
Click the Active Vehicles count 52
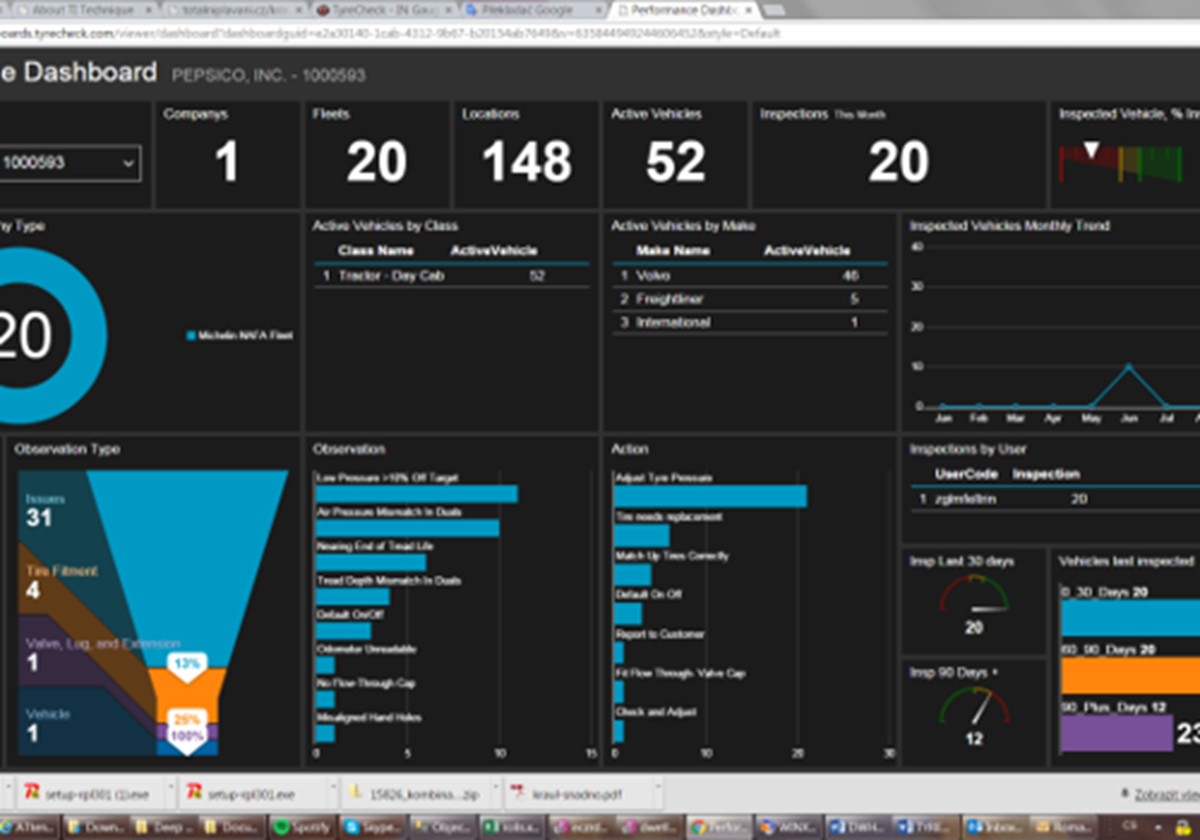(x=675, y=162)
